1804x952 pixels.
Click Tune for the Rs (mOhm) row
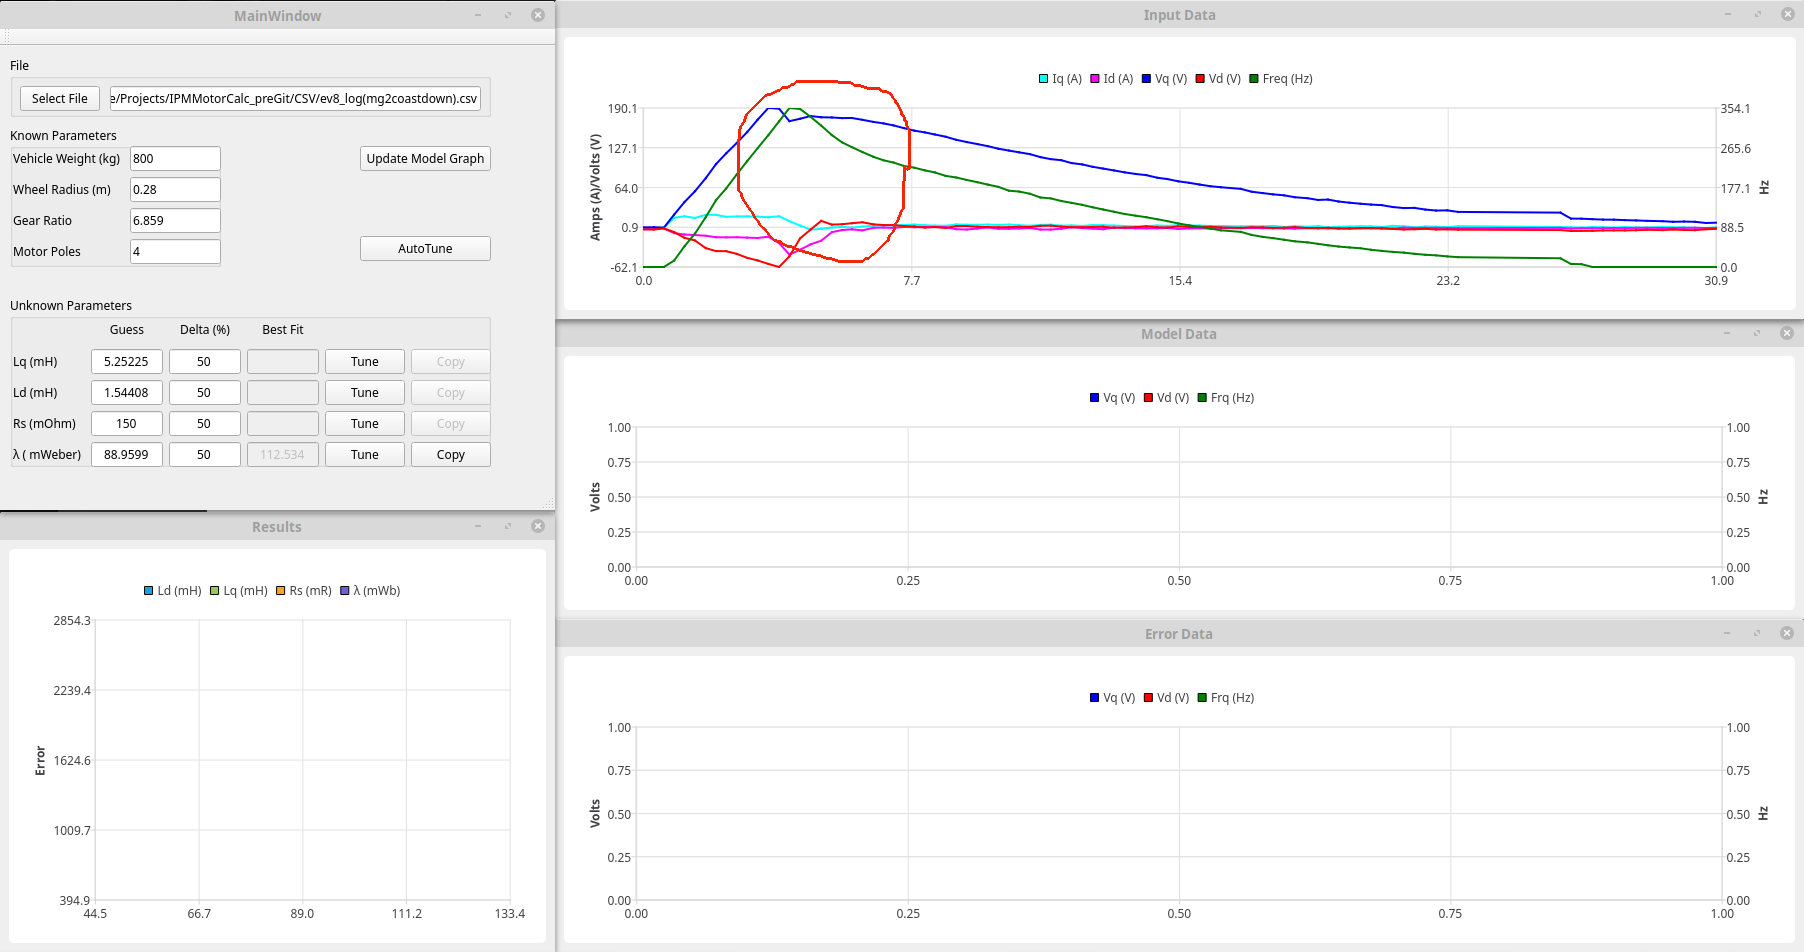point(364,424)
